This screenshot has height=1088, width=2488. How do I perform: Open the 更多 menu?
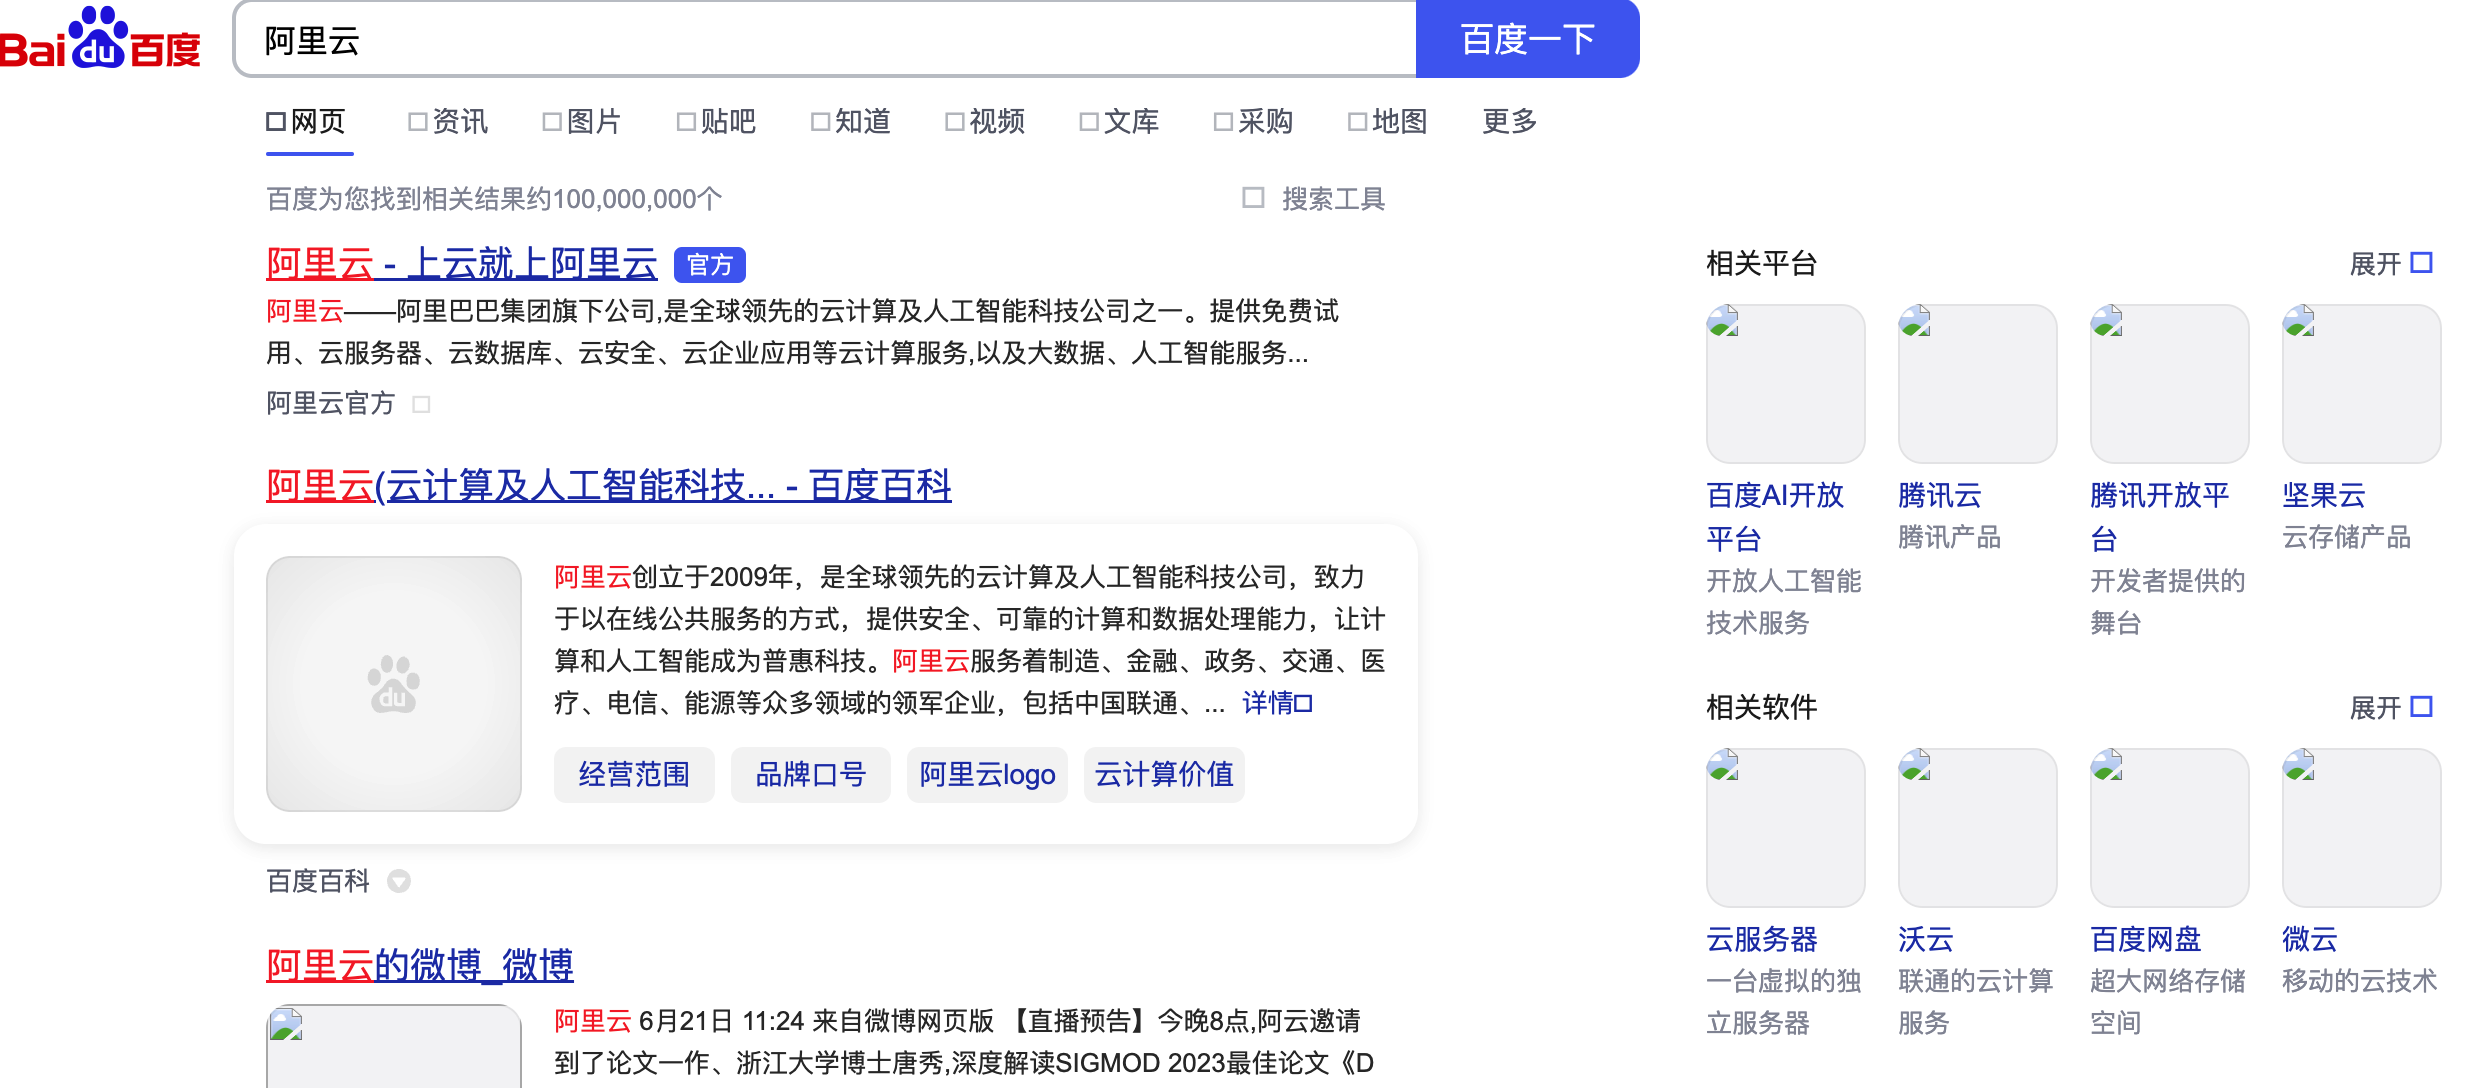[x=1510, y=122]
